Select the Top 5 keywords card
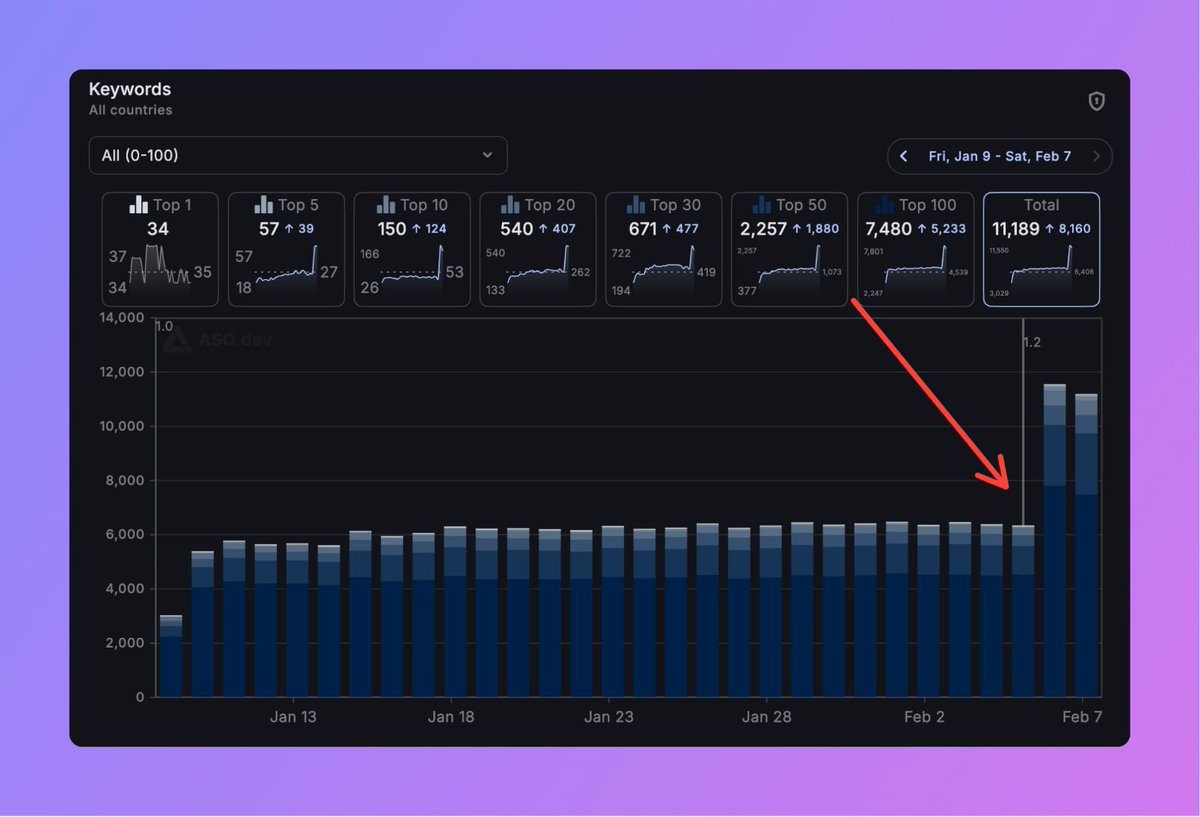Image resolution: width=1200 pixels, height=817 pixels. tap(286, 249)
